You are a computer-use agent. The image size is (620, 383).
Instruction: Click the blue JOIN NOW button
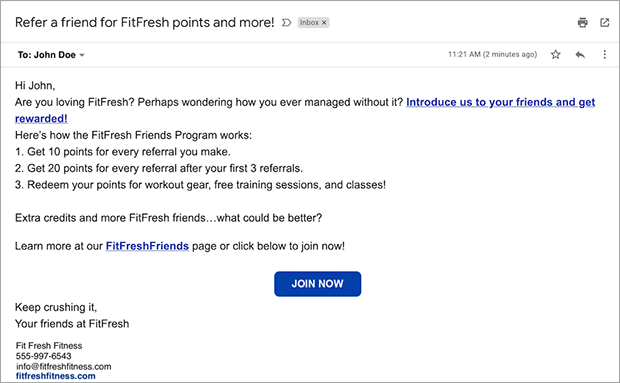(318, 284)
